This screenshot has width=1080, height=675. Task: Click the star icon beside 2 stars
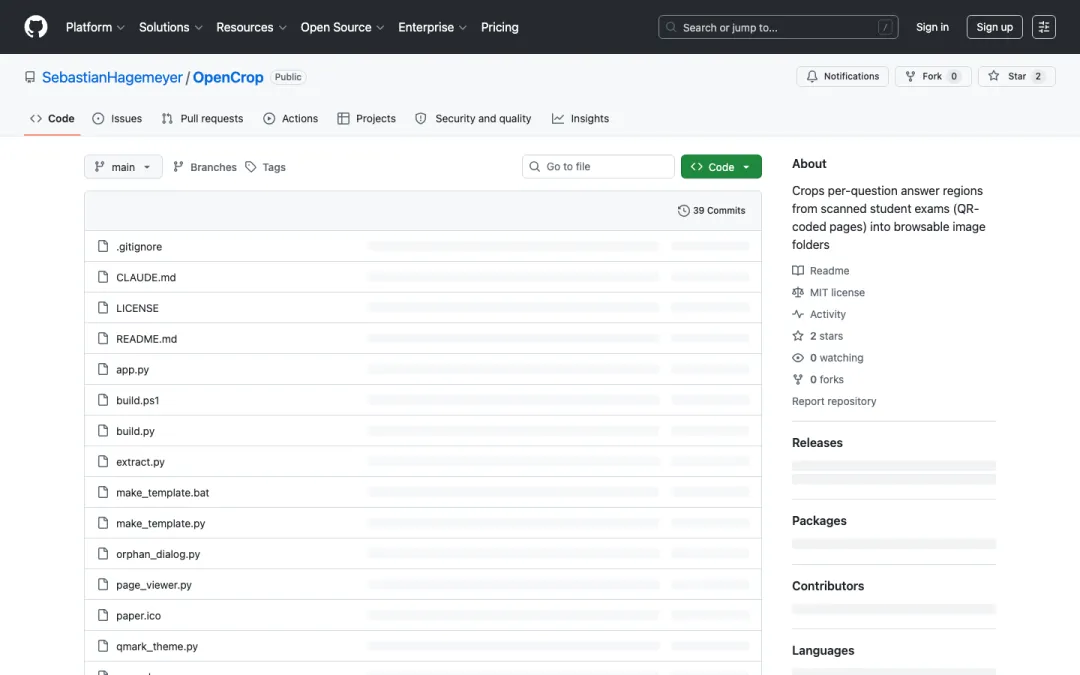pos(798,336)
